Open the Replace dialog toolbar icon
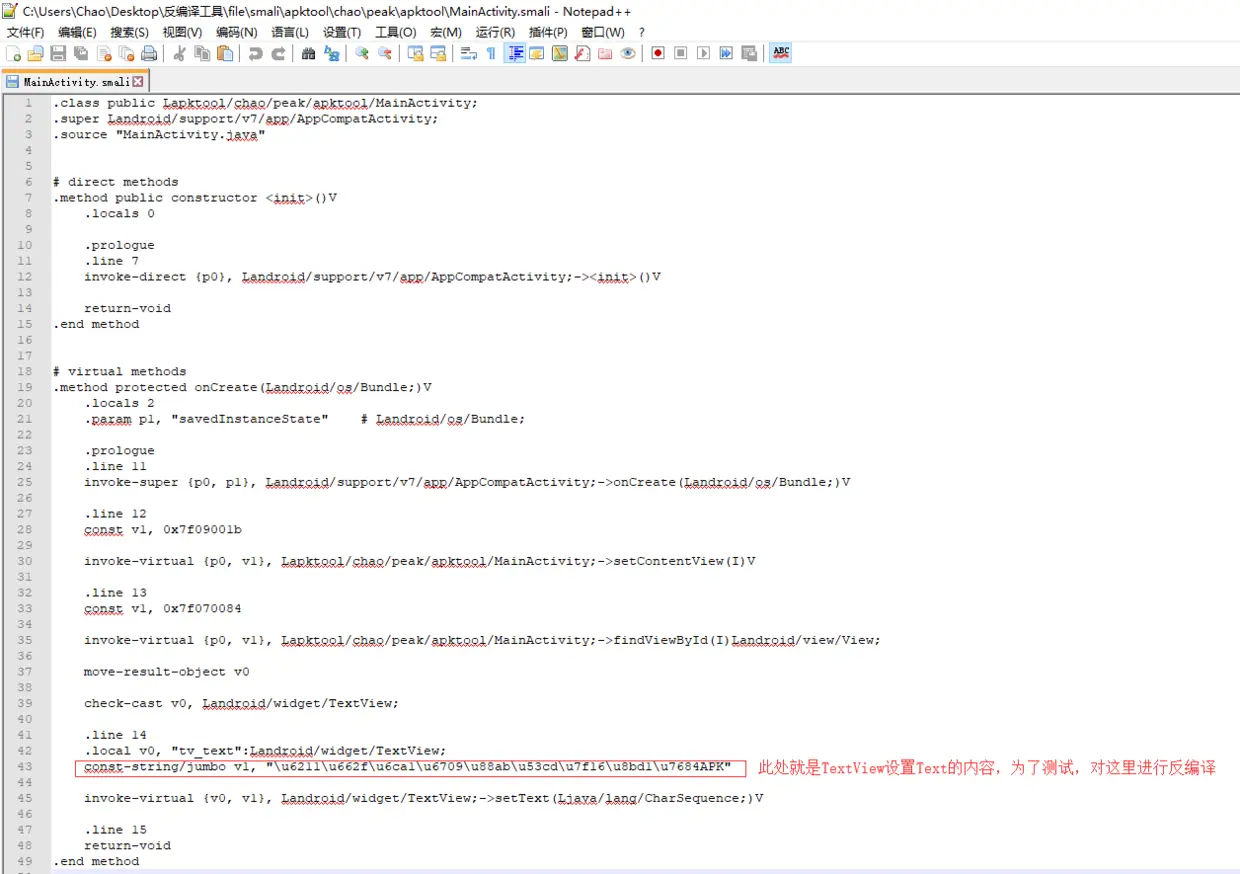 point(331,53)
